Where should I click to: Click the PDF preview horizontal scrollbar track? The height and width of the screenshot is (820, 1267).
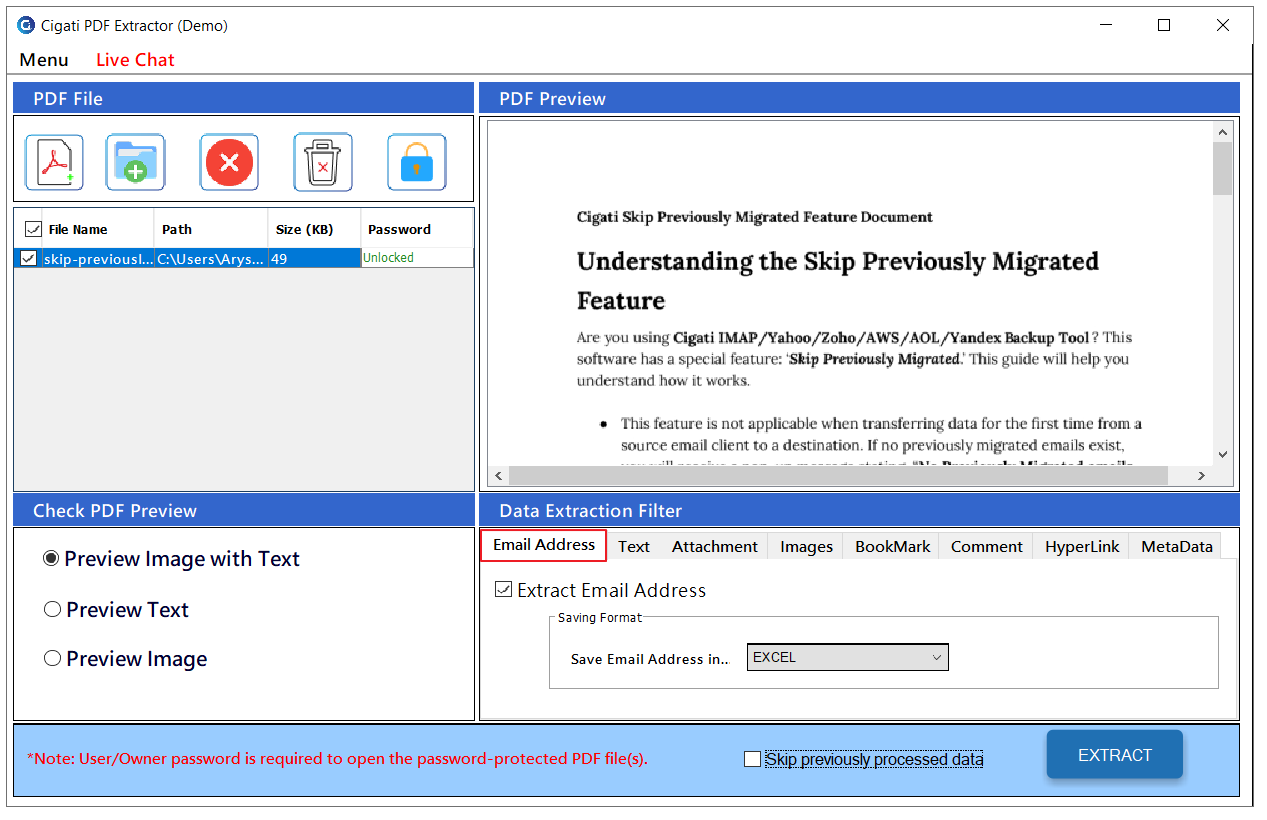coord(851,477)
